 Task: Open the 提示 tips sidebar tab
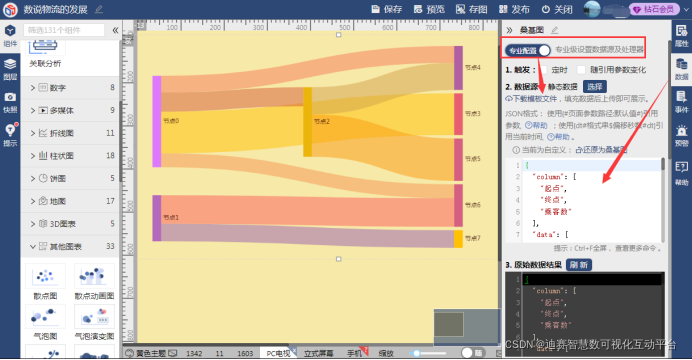[10, 135]
